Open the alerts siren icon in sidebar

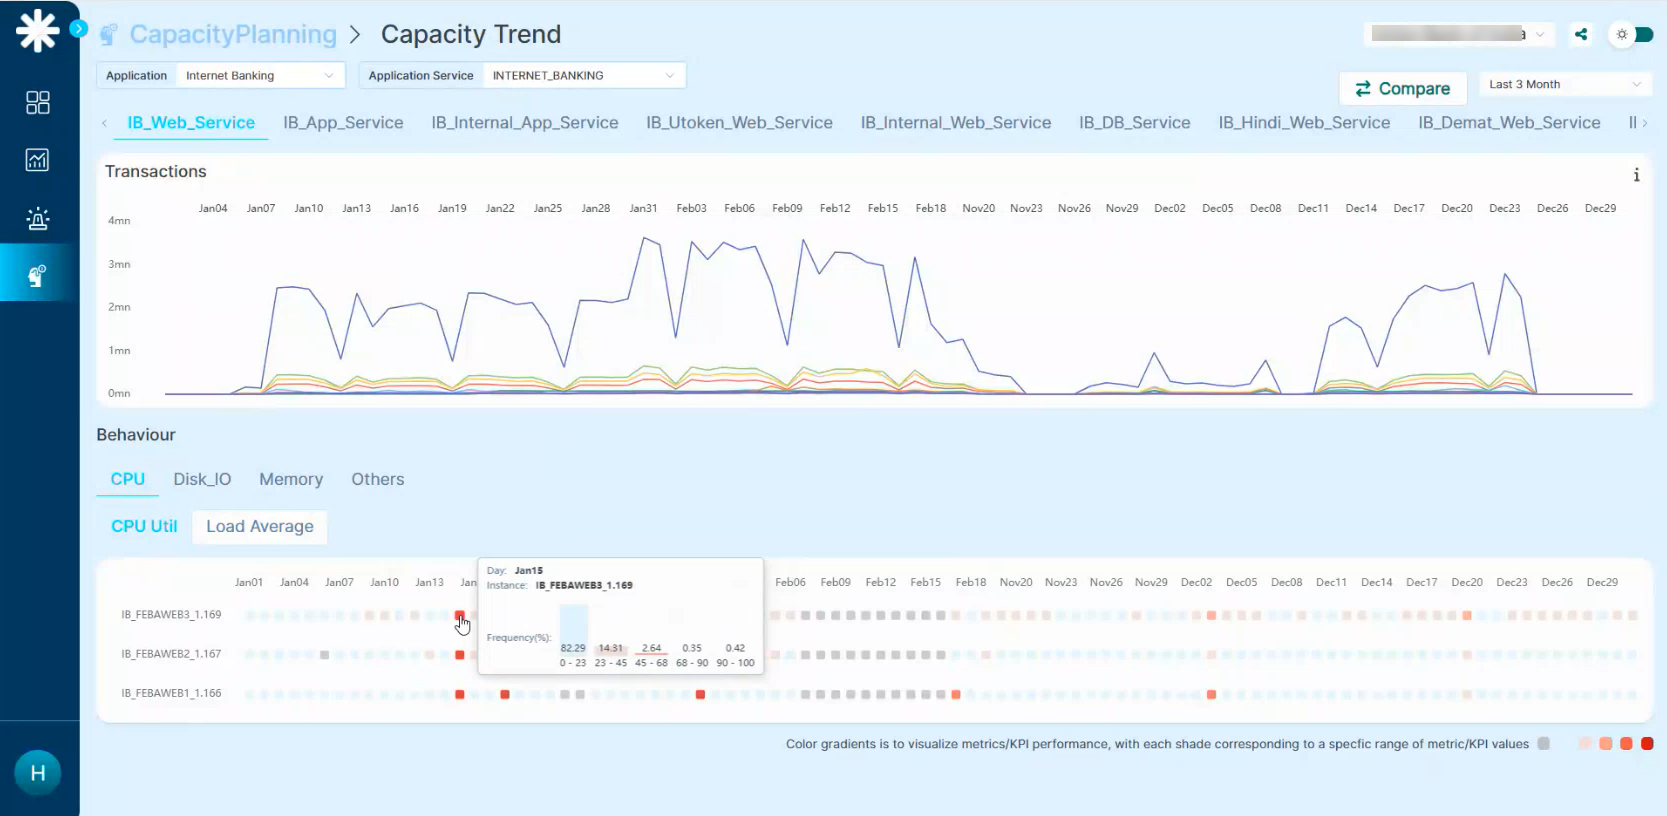(38, 218)
